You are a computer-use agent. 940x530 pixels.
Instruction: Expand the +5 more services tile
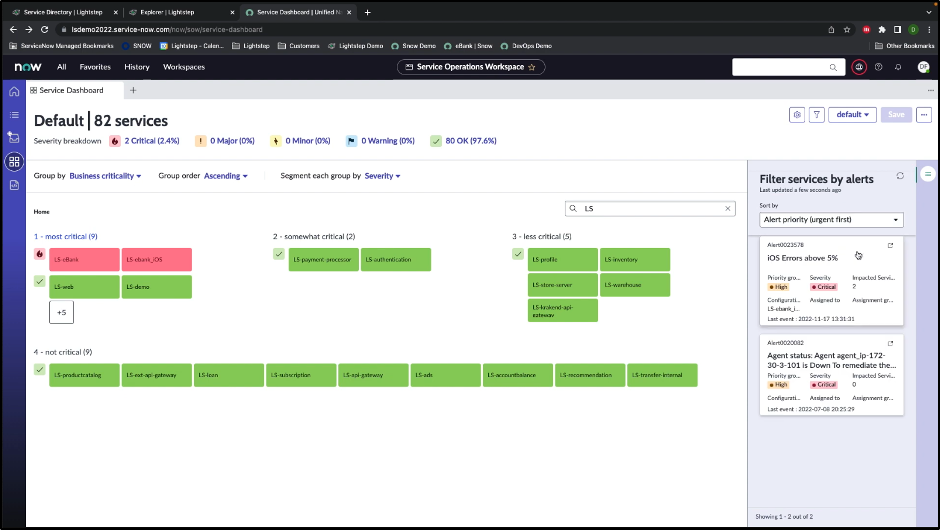(x=61, y=312)
